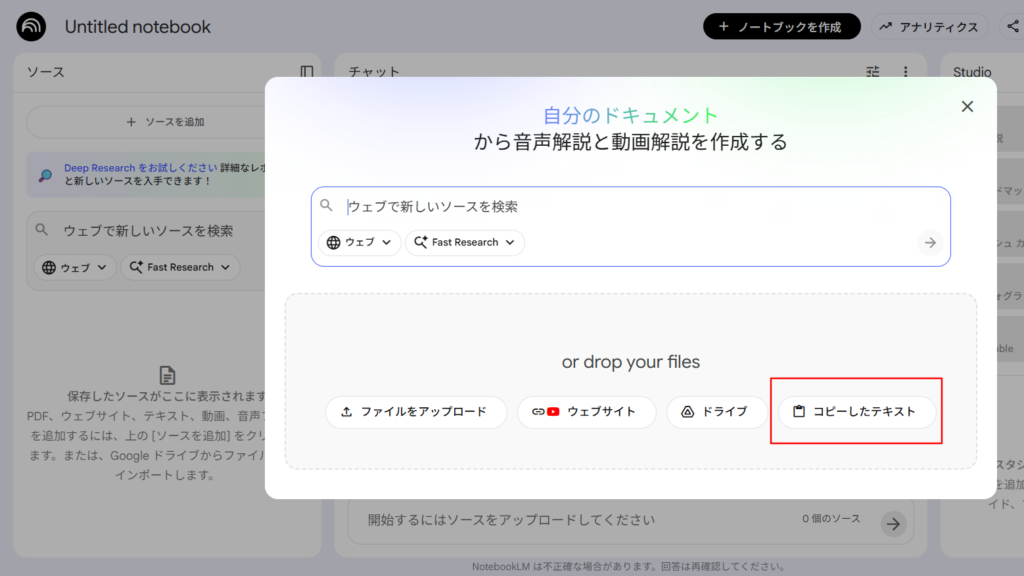Open the chat panel three-dot menu

coord(905,71)
